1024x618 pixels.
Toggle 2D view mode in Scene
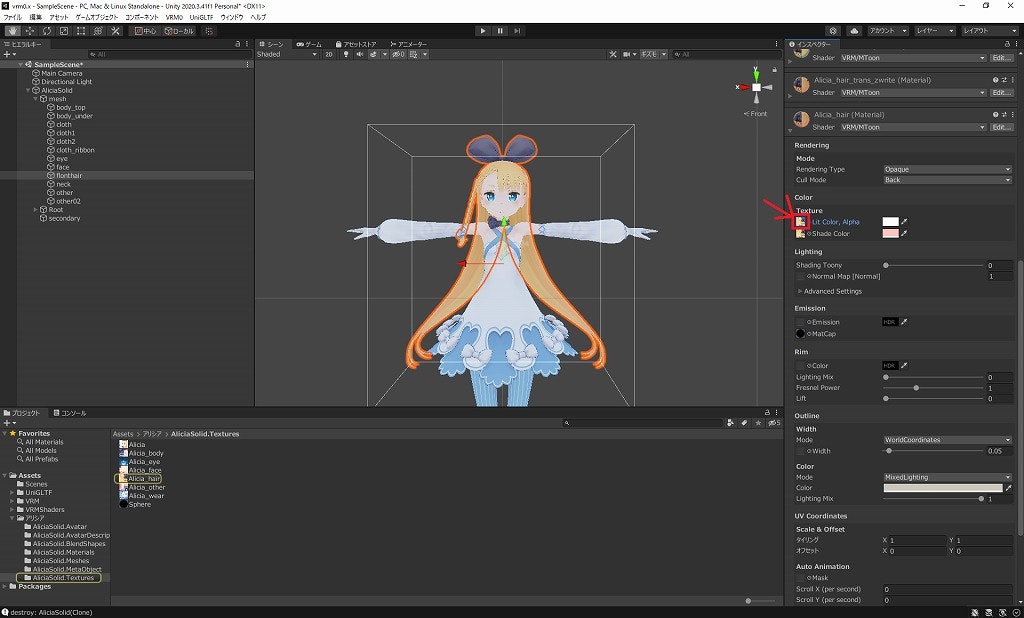tap(328, 54)
